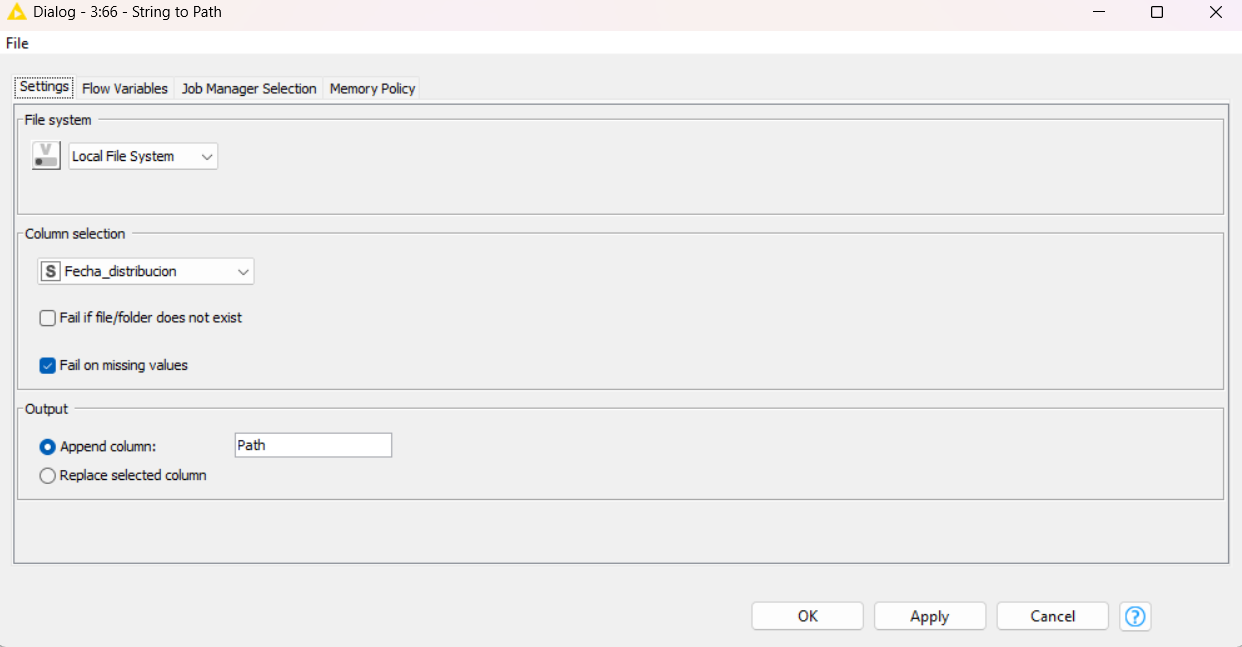Close the String to Path dialog window

pyautogui.click(x=1215, y=13)
